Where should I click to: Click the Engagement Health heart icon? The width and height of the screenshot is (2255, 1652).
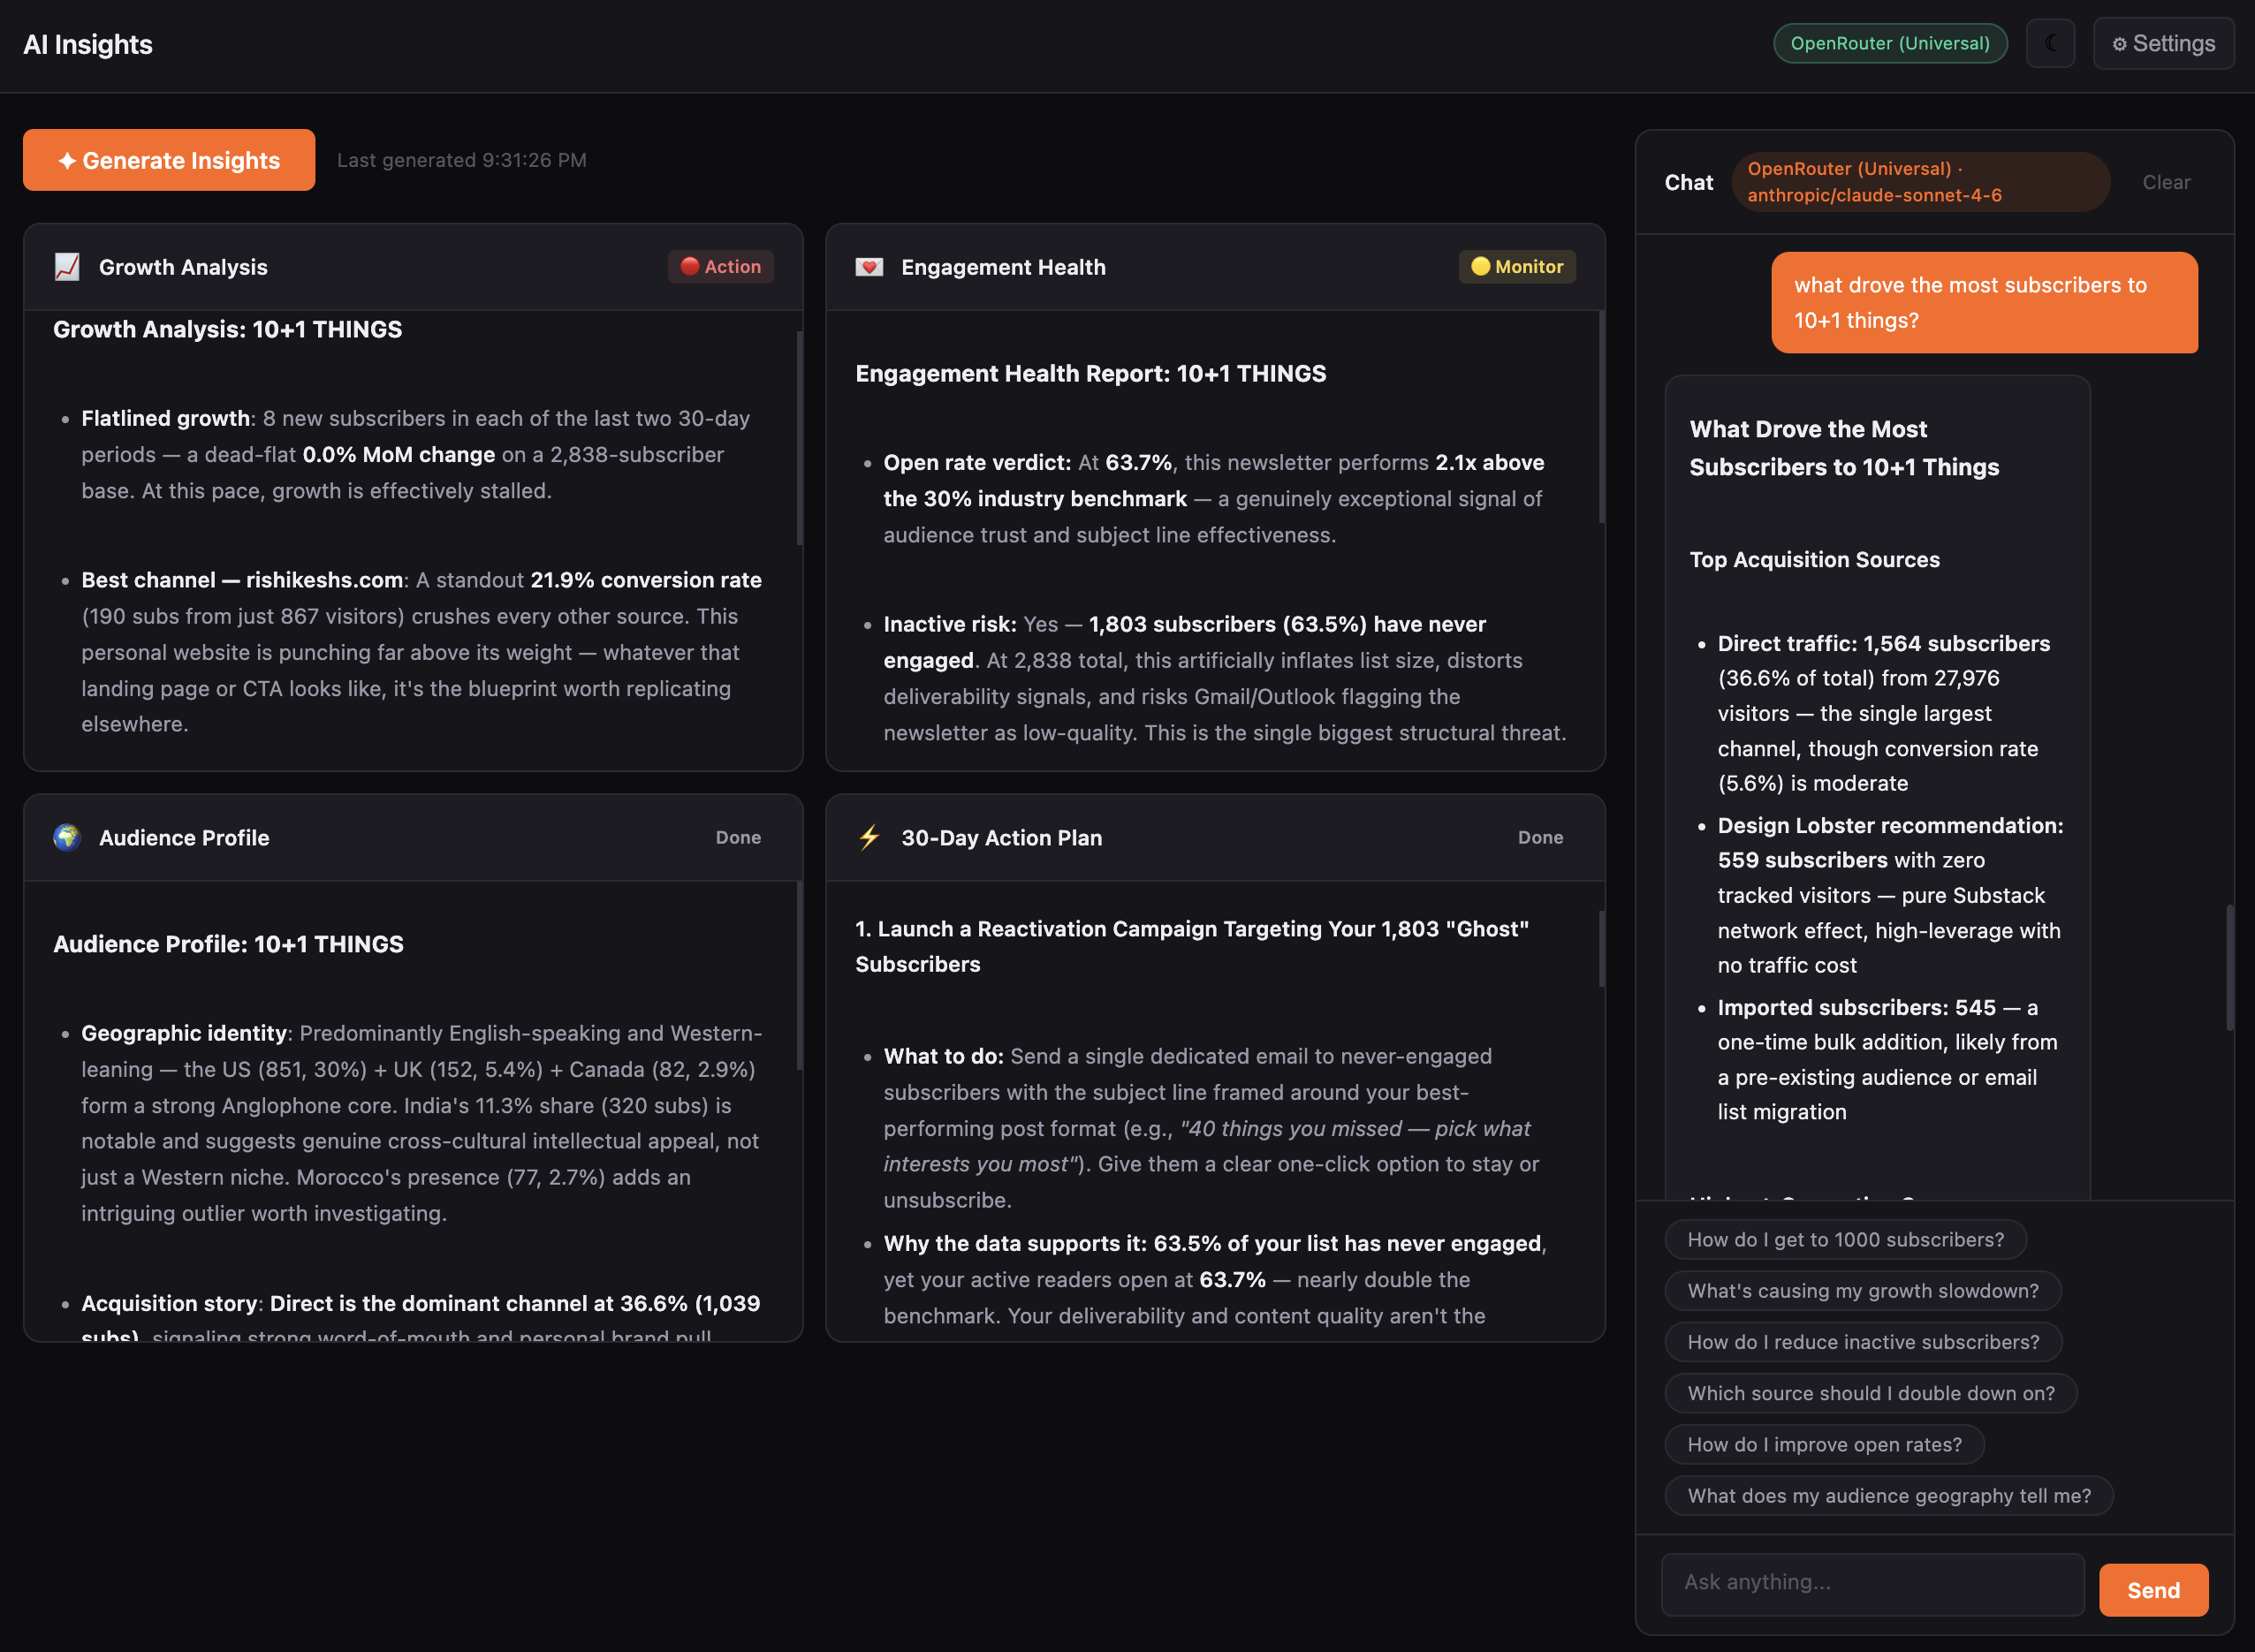point(870,267)
